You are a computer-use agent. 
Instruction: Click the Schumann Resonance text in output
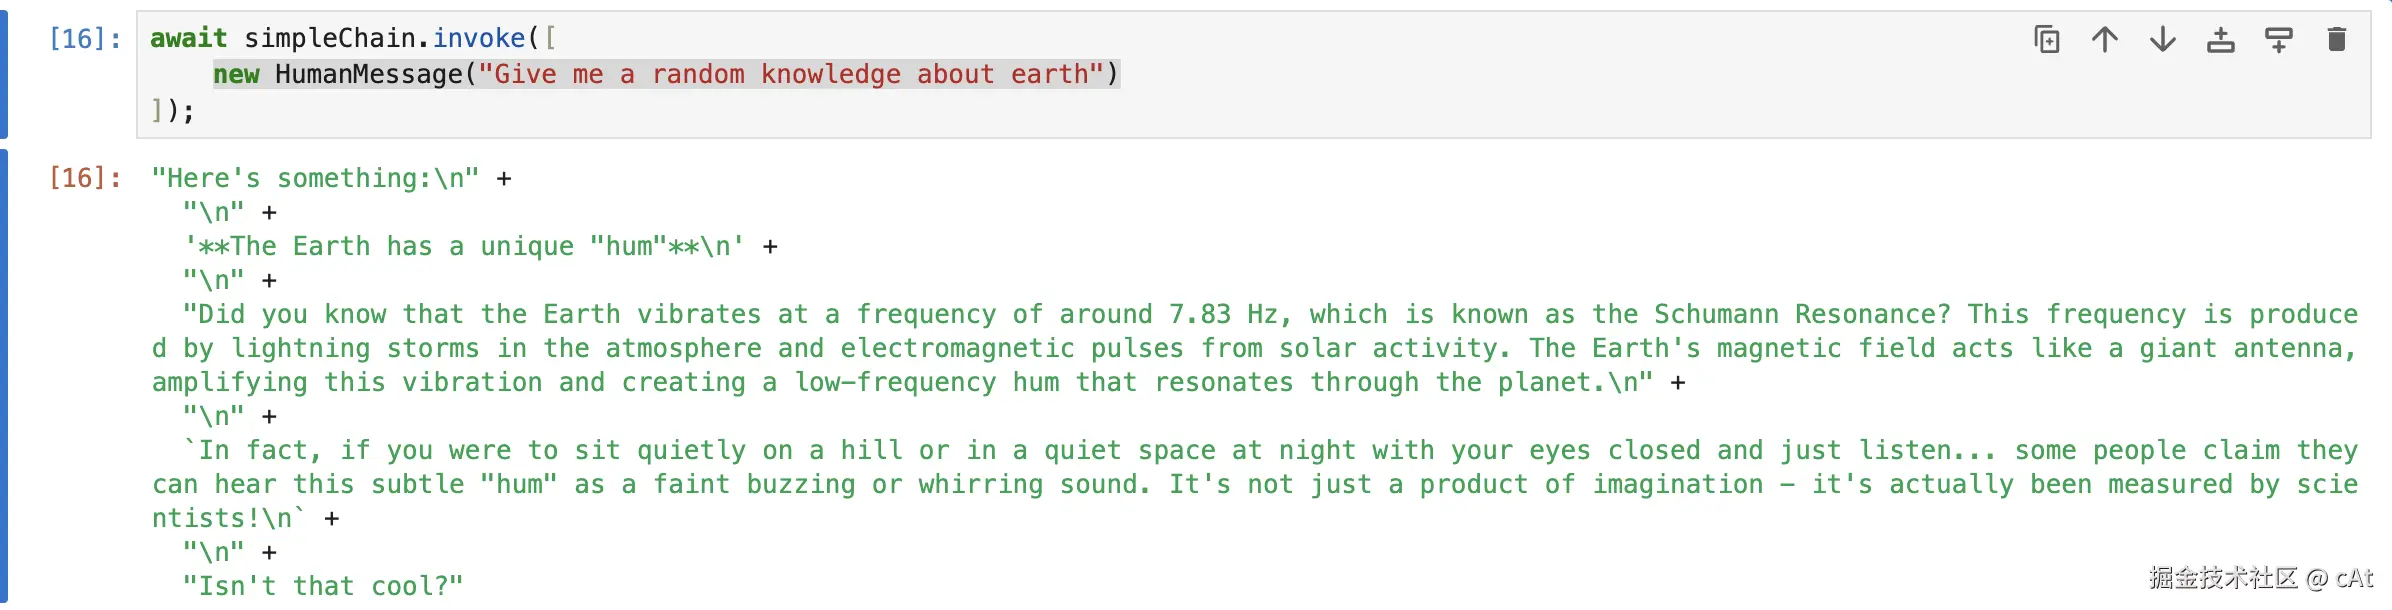point(1802,314)
